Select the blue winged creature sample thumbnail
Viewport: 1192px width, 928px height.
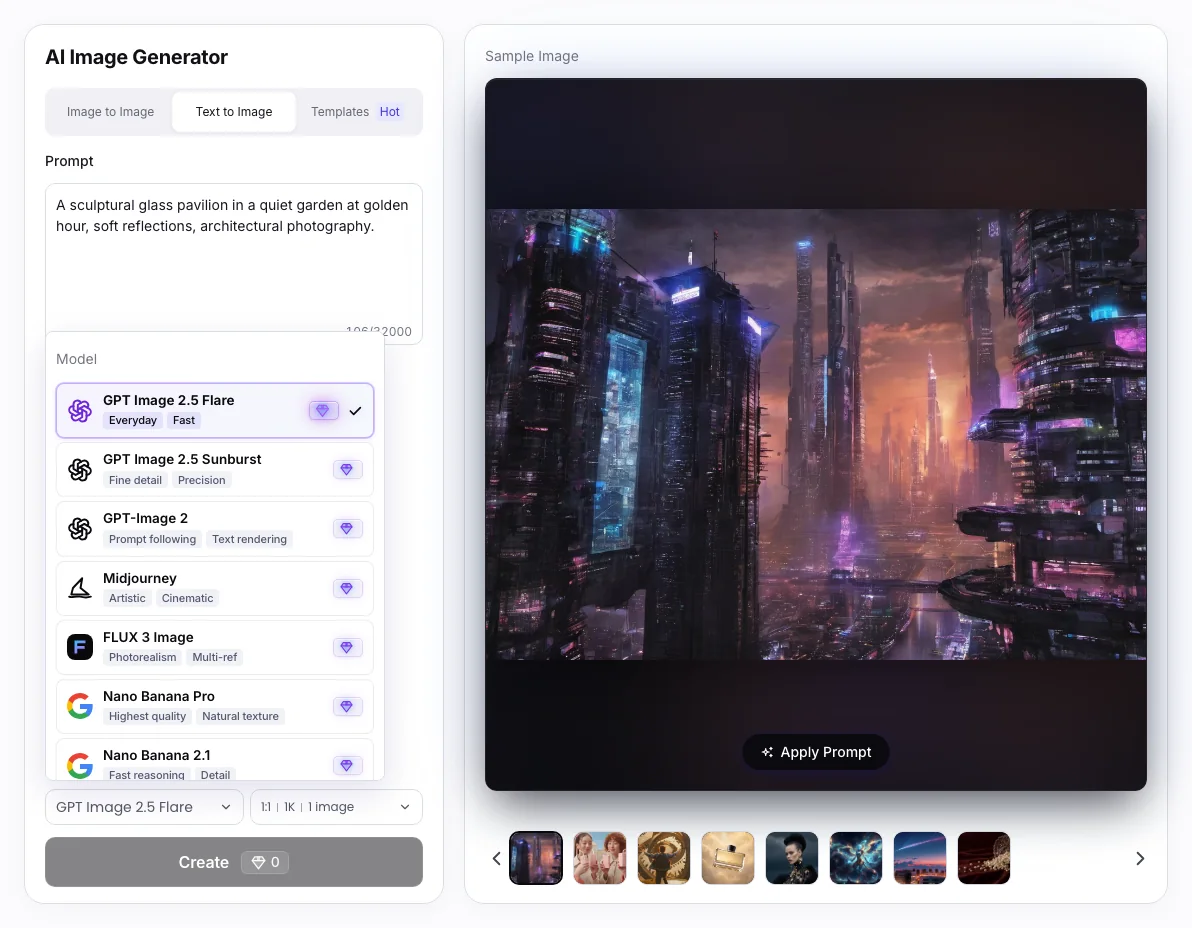[856, 858]
